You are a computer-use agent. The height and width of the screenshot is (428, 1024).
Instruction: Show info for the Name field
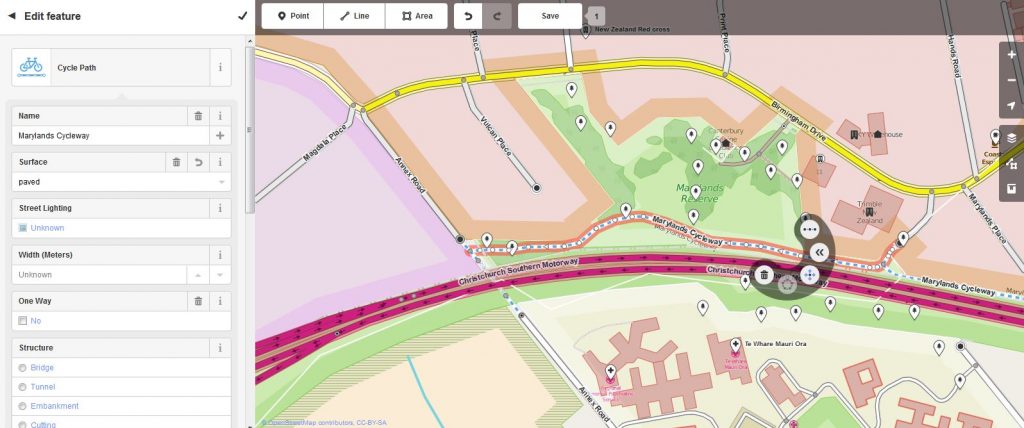(x=220, y=116)
